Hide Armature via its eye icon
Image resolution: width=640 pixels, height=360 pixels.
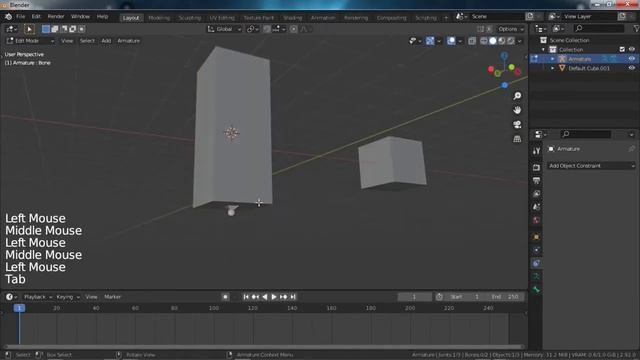[x=631, y=59]
